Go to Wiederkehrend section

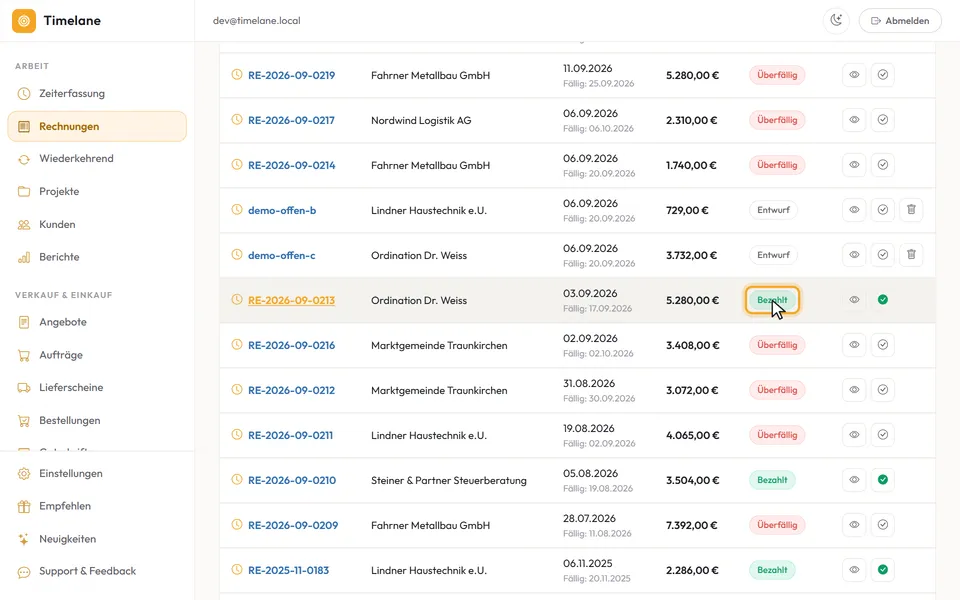point(97,159)
